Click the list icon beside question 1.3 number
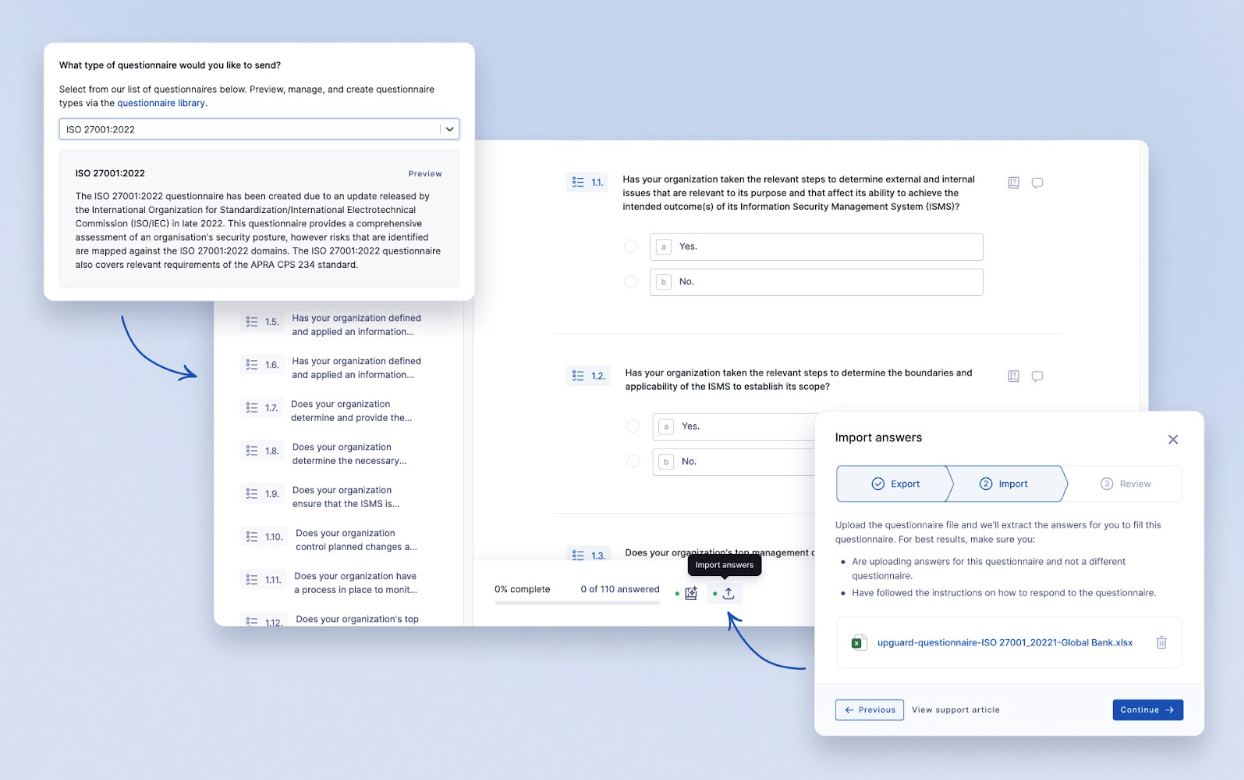 (x=577, y=555)
